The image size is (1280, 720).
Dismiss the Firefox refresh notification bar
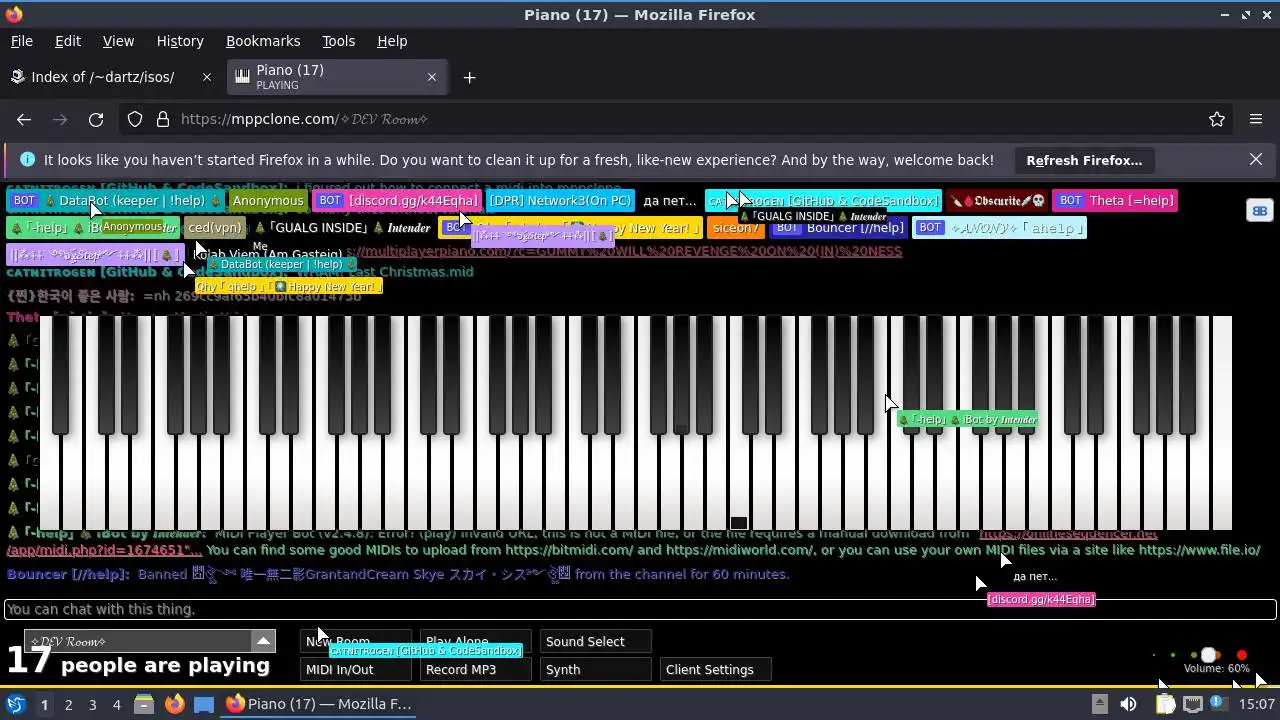click(x=1256, y=160)
